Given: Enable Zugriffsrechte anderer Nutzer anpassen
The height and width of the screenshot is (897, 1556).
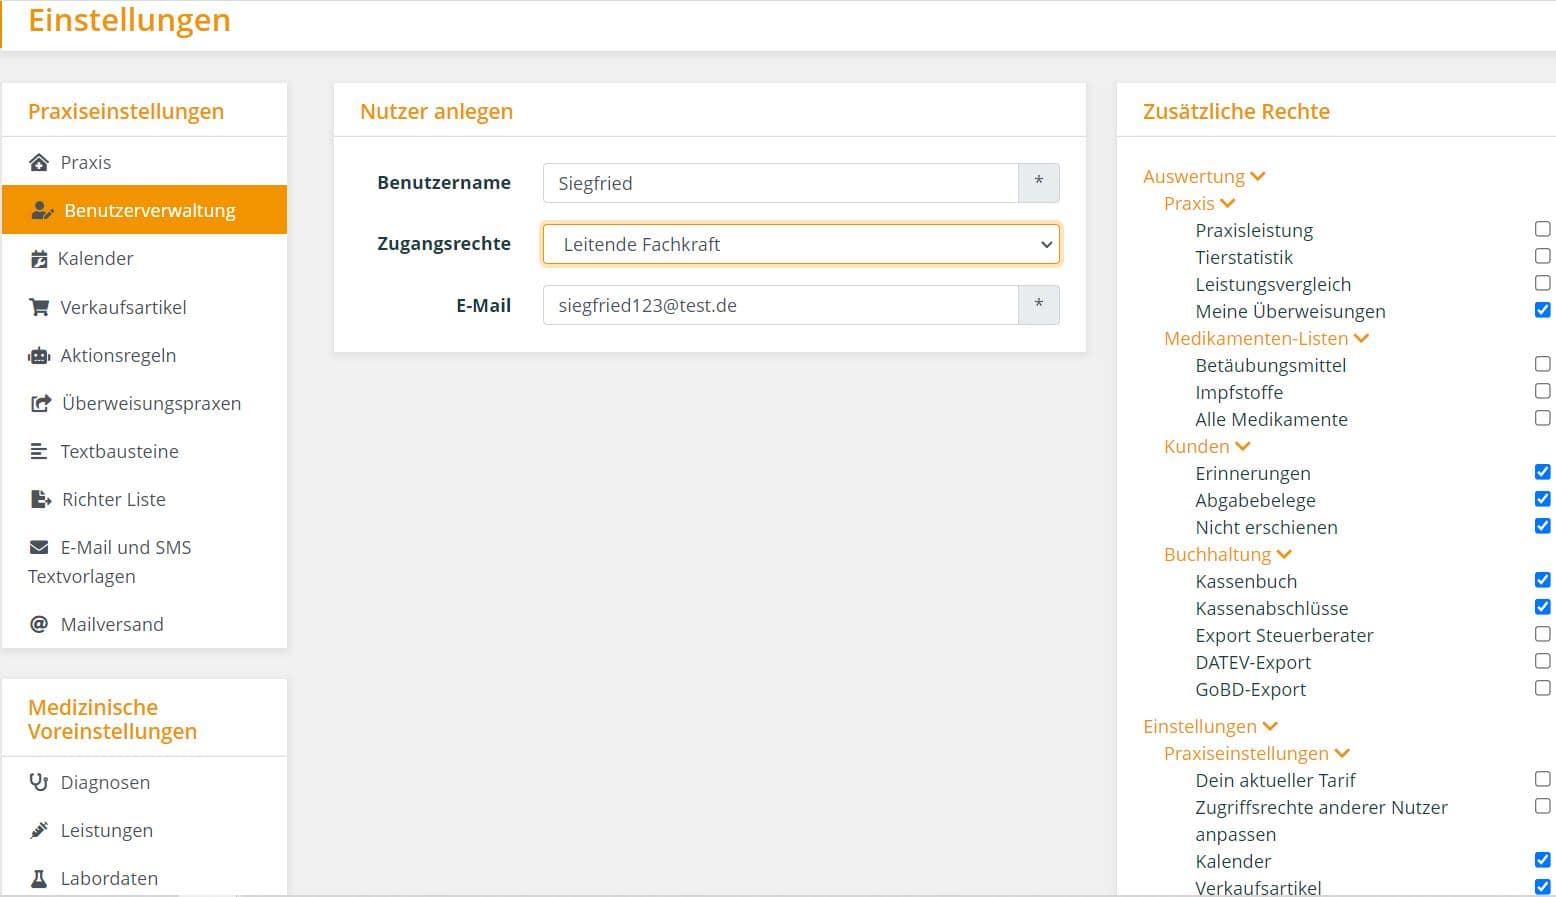Looking at the screenshot, I should (1543, 806).
